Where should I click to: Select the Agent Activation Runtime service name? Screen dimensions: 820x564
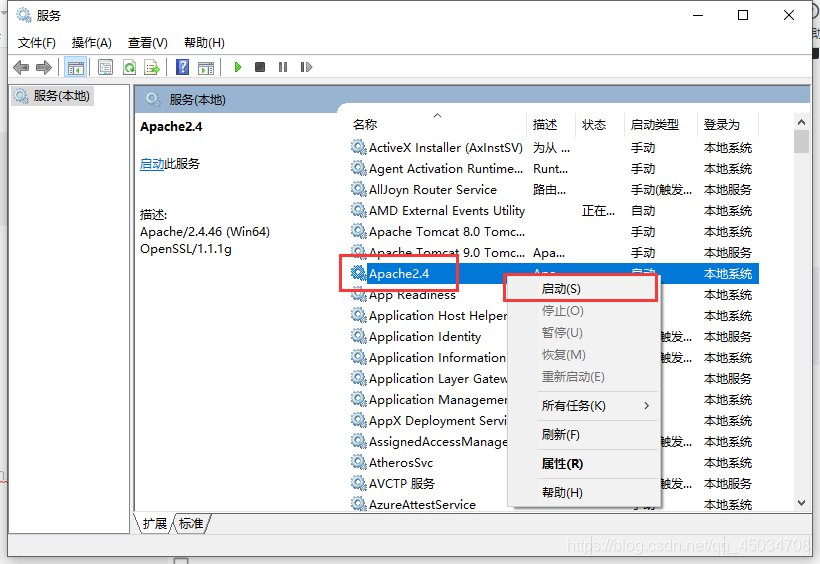point(446,168)
